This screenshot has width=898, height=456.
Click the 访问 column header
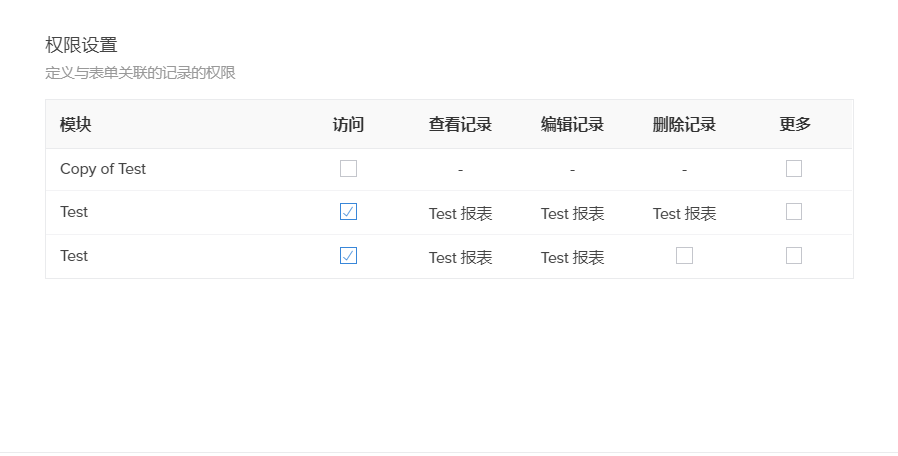click(348, 125)
